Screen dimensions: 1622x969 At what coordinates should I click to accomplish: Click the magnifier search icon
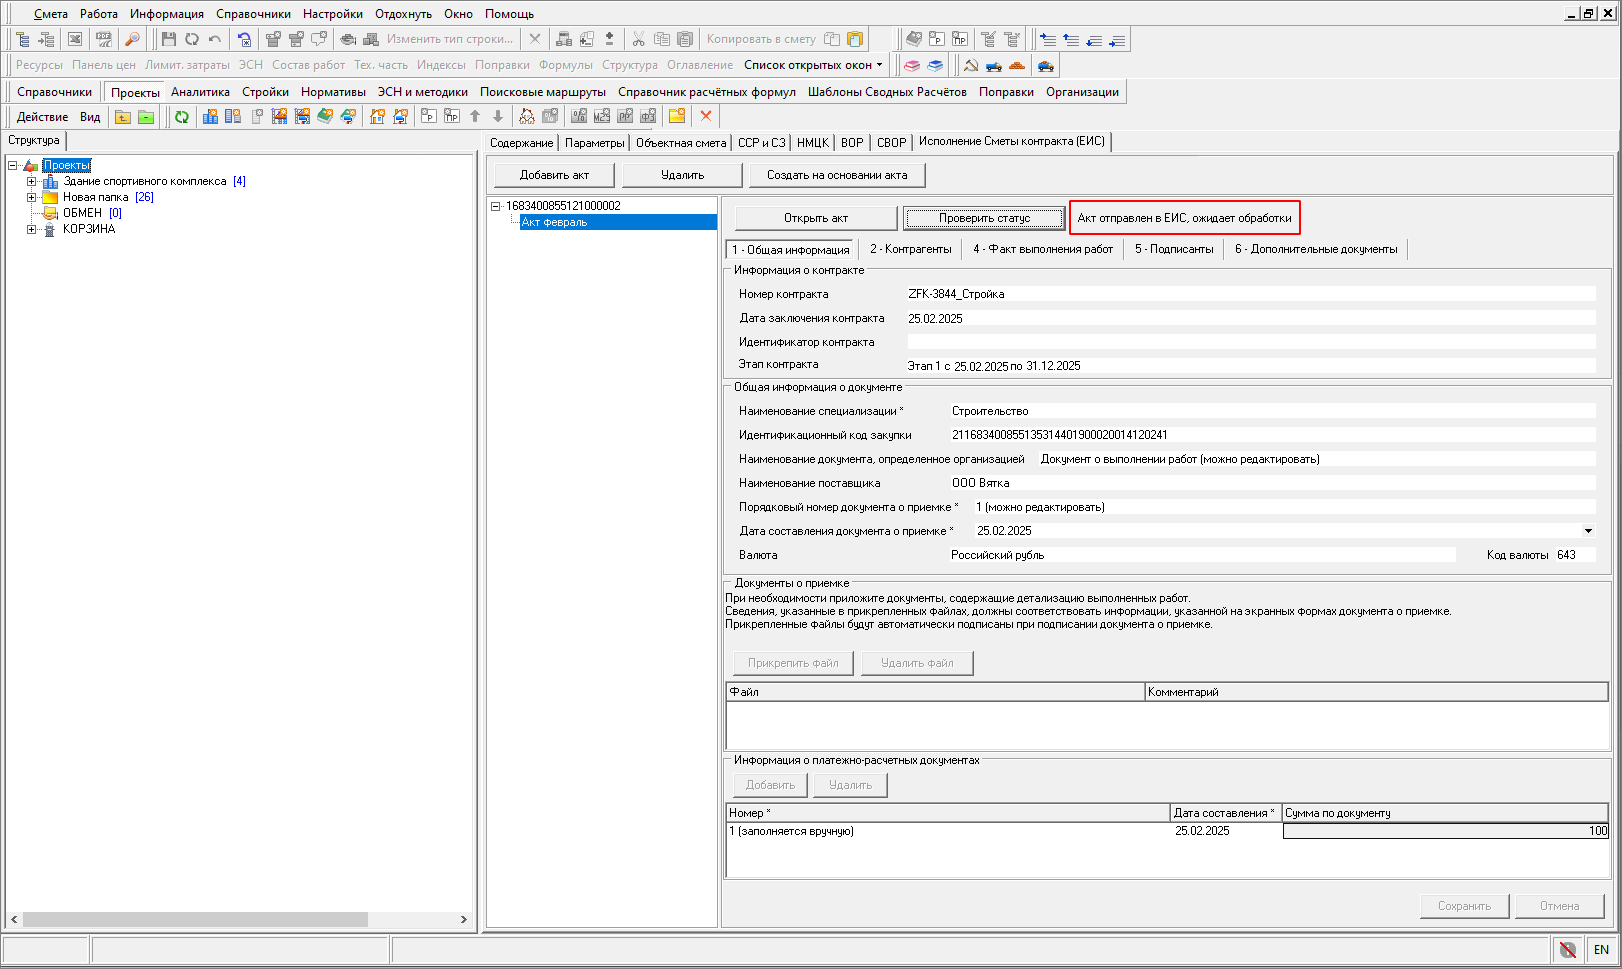point(131,39)
